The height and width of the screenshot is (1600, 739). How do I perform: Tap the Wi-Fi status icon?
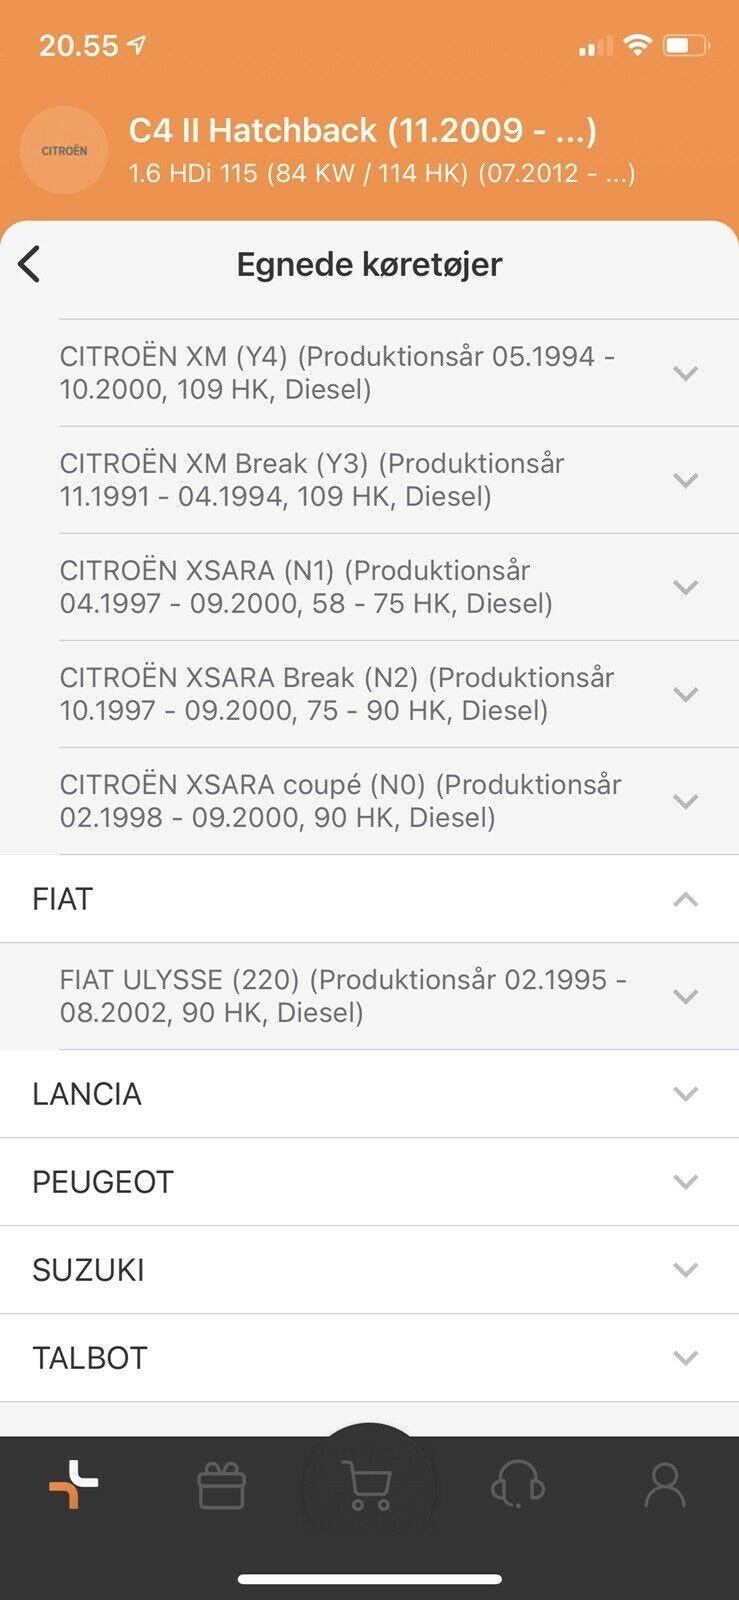636,45
